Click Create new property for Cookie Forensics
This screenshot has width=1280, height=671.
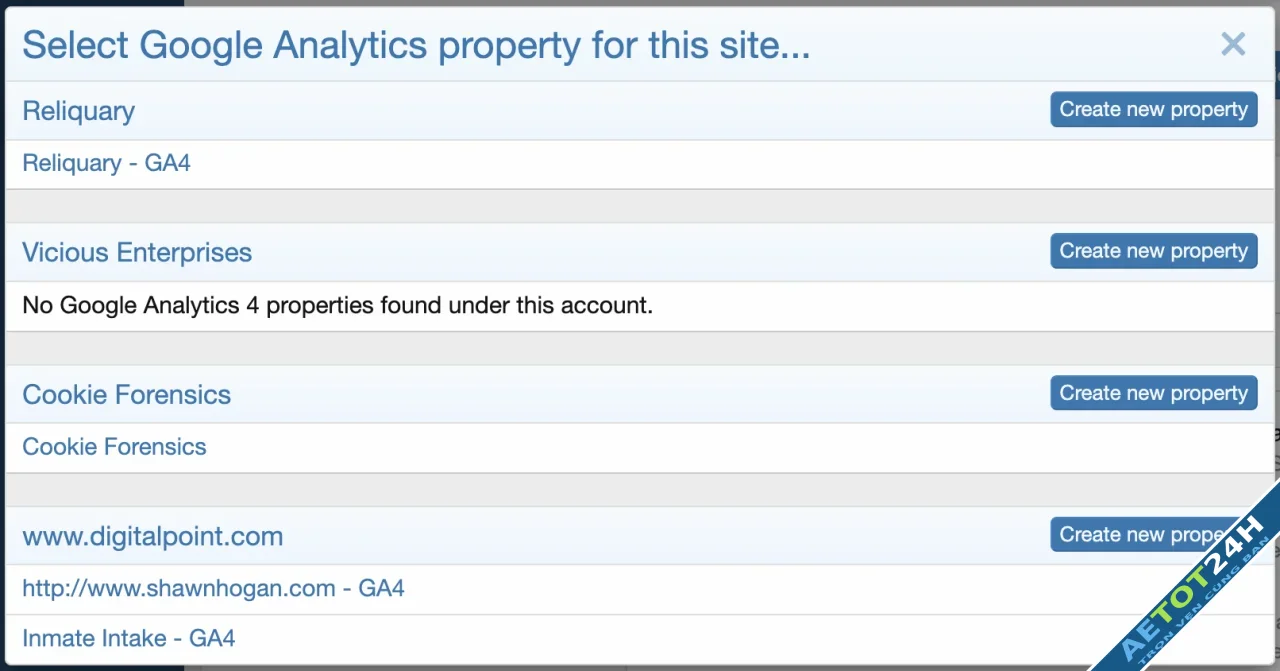click(x=1153, y=393)
